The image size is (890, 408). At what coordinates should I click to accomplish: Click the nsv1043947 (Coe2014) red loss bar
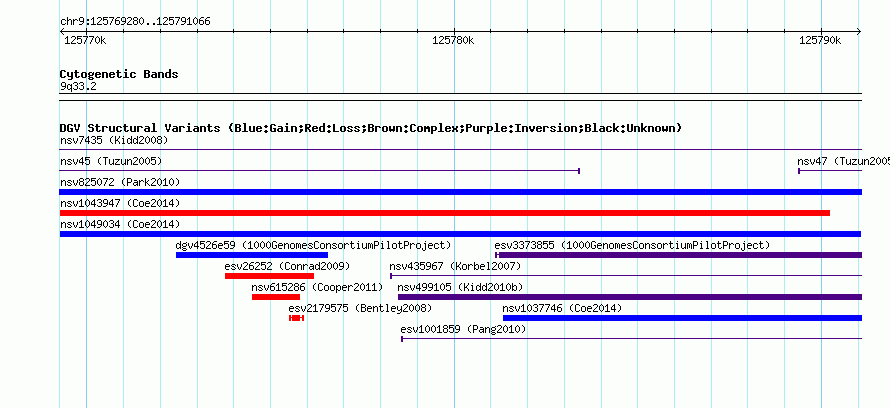[444, 213]
